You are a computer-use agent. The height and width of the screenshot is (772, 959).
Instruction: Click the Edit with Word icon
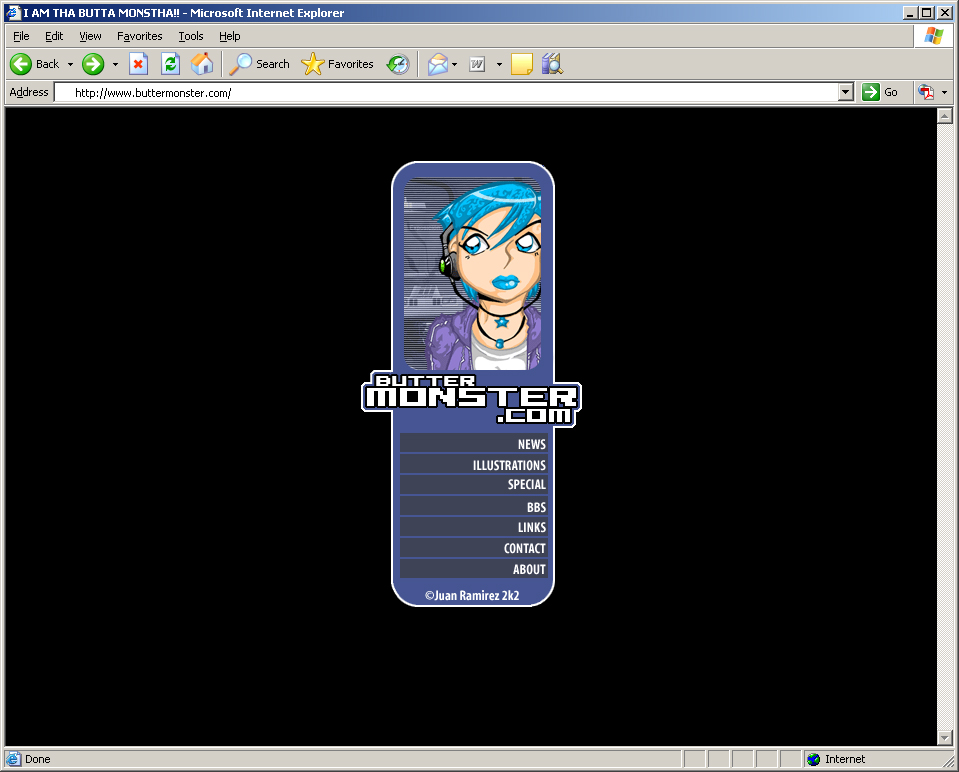(477, 64)
